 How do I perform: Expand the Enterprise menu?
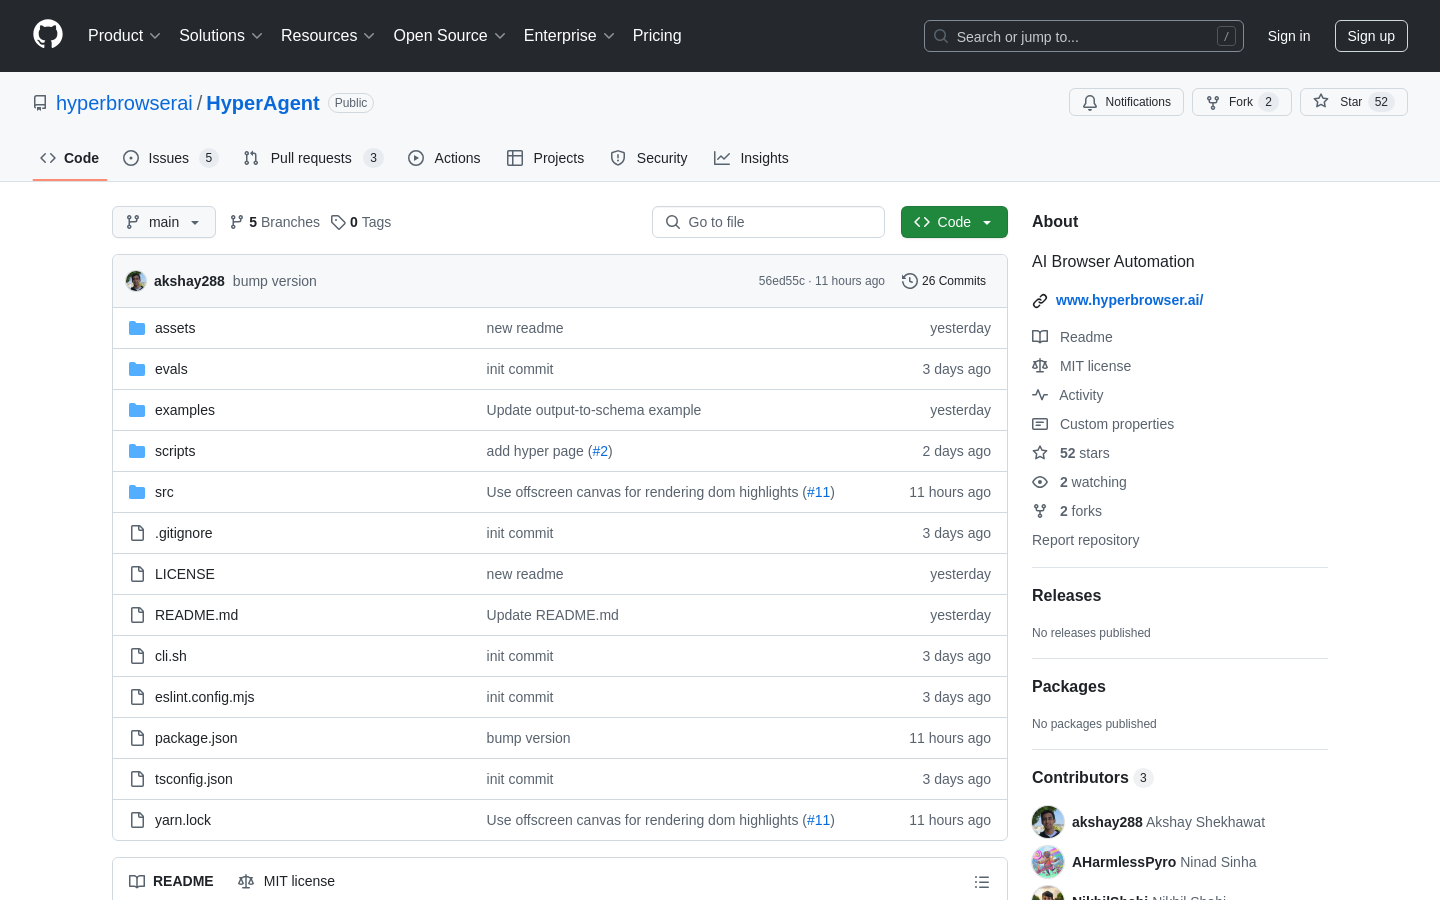569,36
